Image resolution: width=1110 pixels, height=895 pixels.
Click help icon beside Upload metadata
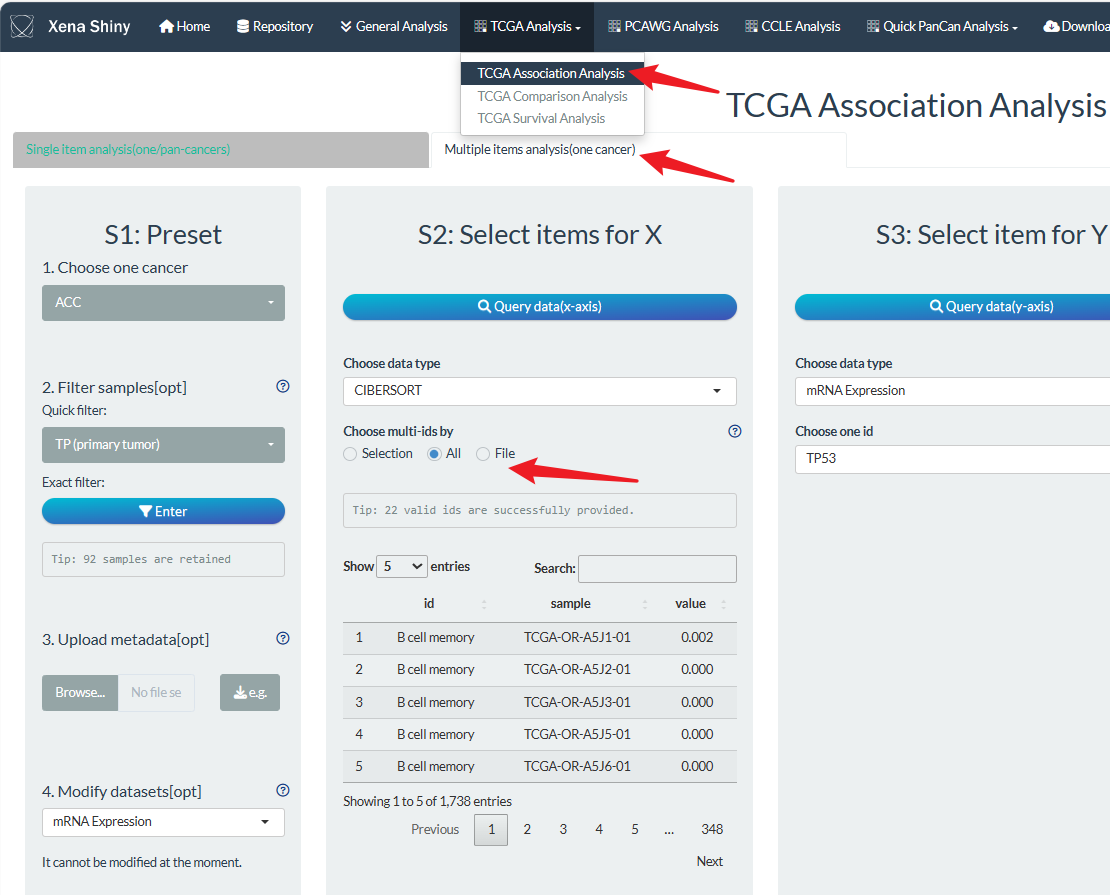tap(283, 638)
